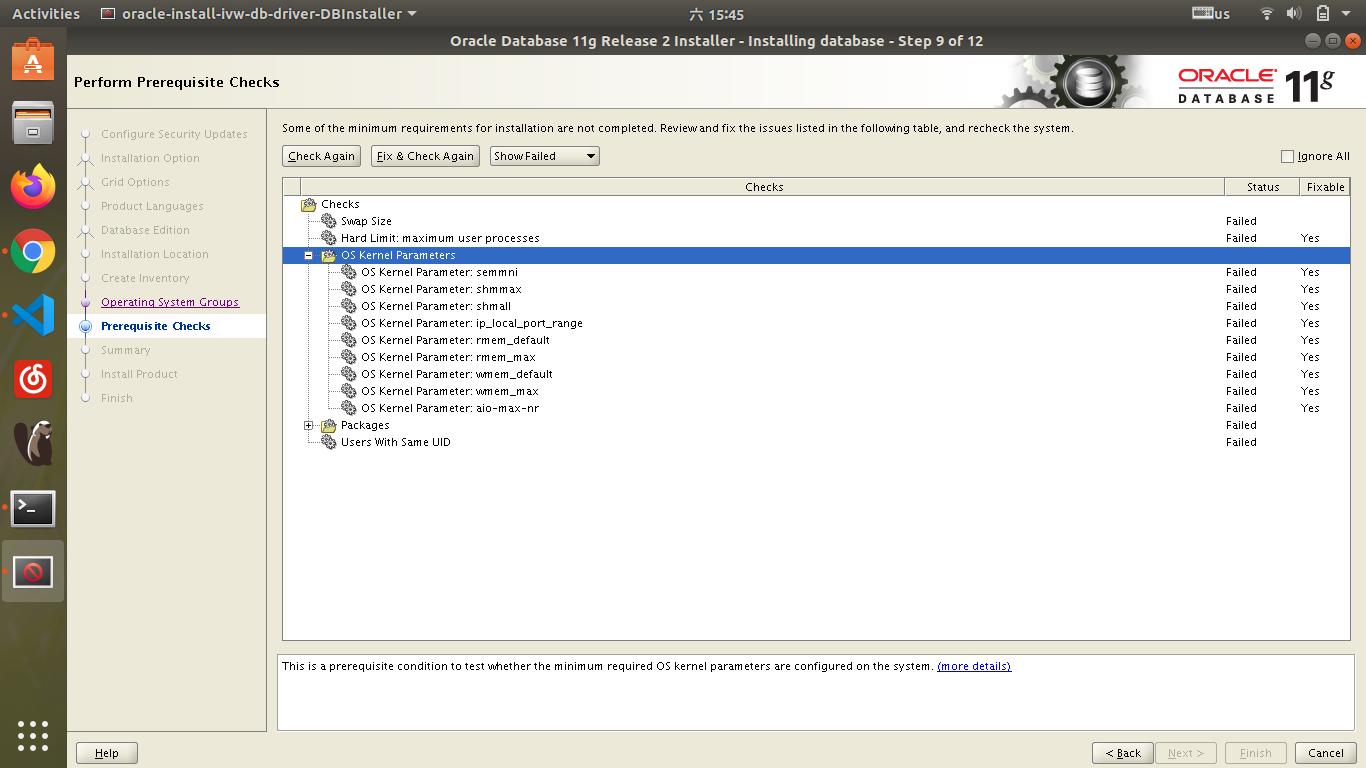Viewport: 1366px width, 768px height.
Task: Click the Wi-Fi icon in the top bar
Action: tap(1266, 13)
